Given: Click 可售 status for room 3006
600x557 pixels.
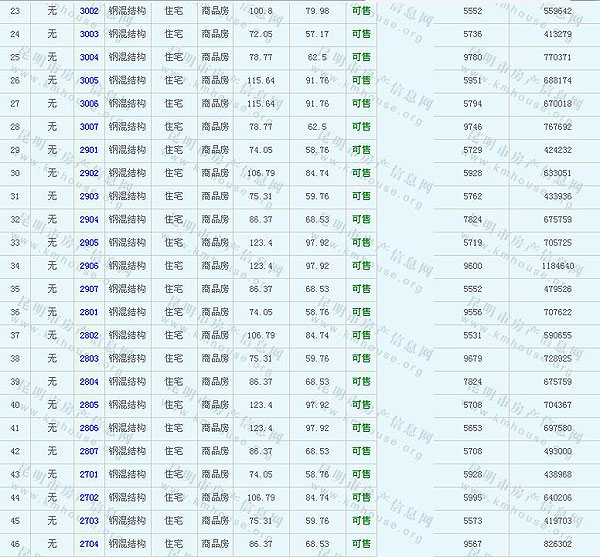Looking at the screenshot, I should point(361,103).
